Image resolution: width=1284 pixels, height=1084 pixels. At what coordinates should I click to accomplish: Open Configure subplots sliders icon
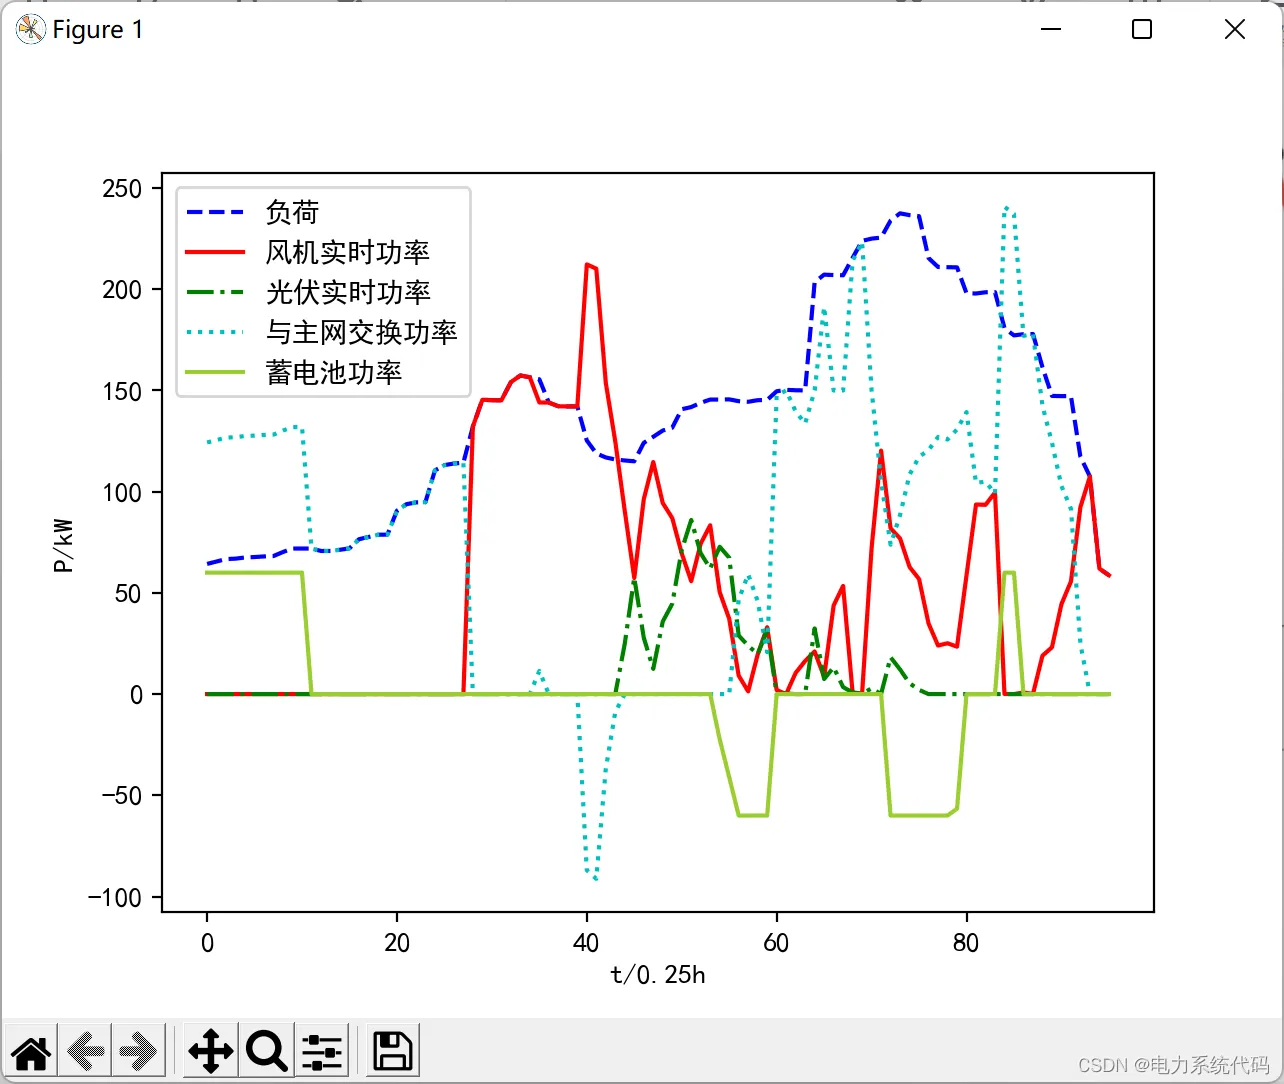[x=321, y=1051]
